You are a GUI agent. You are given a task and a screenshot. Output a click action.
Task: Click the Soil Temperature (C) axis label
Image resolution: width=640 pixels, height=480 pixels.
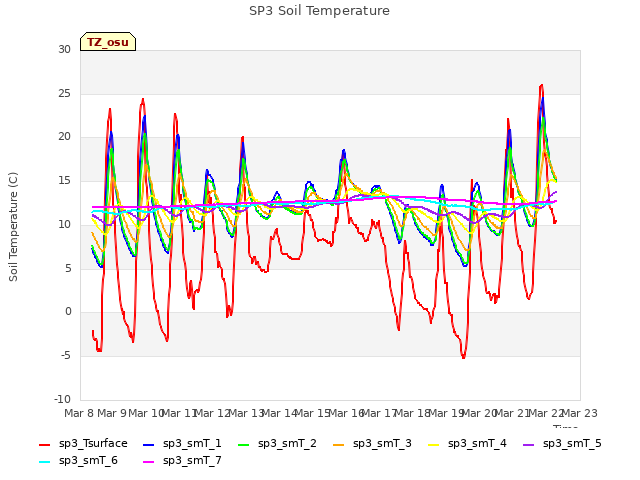coord(13,227)
